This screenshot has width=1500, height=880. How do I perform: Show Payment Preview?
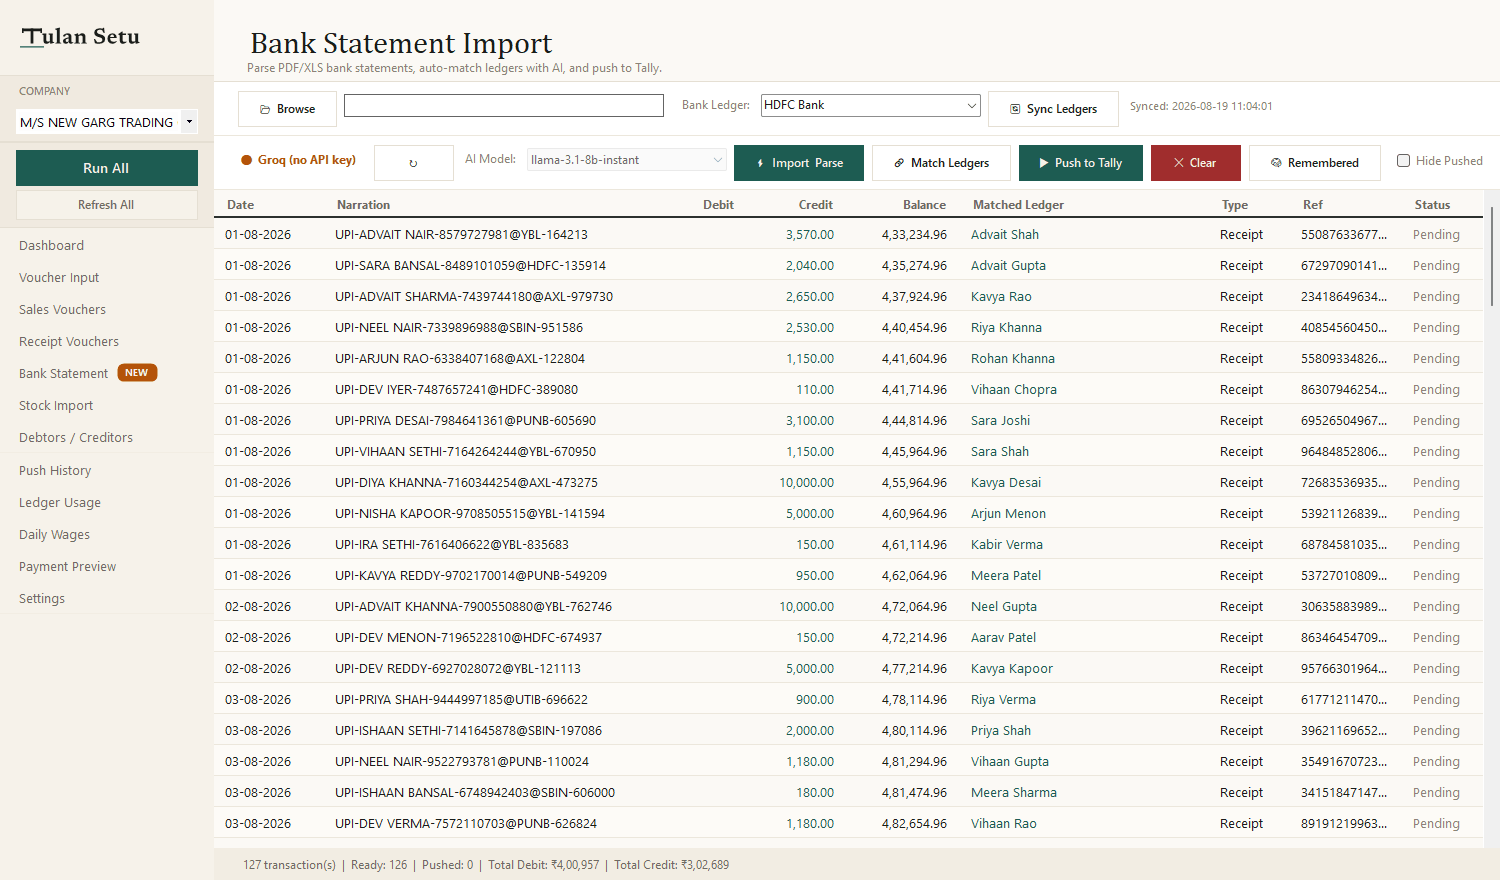(67, 566)
